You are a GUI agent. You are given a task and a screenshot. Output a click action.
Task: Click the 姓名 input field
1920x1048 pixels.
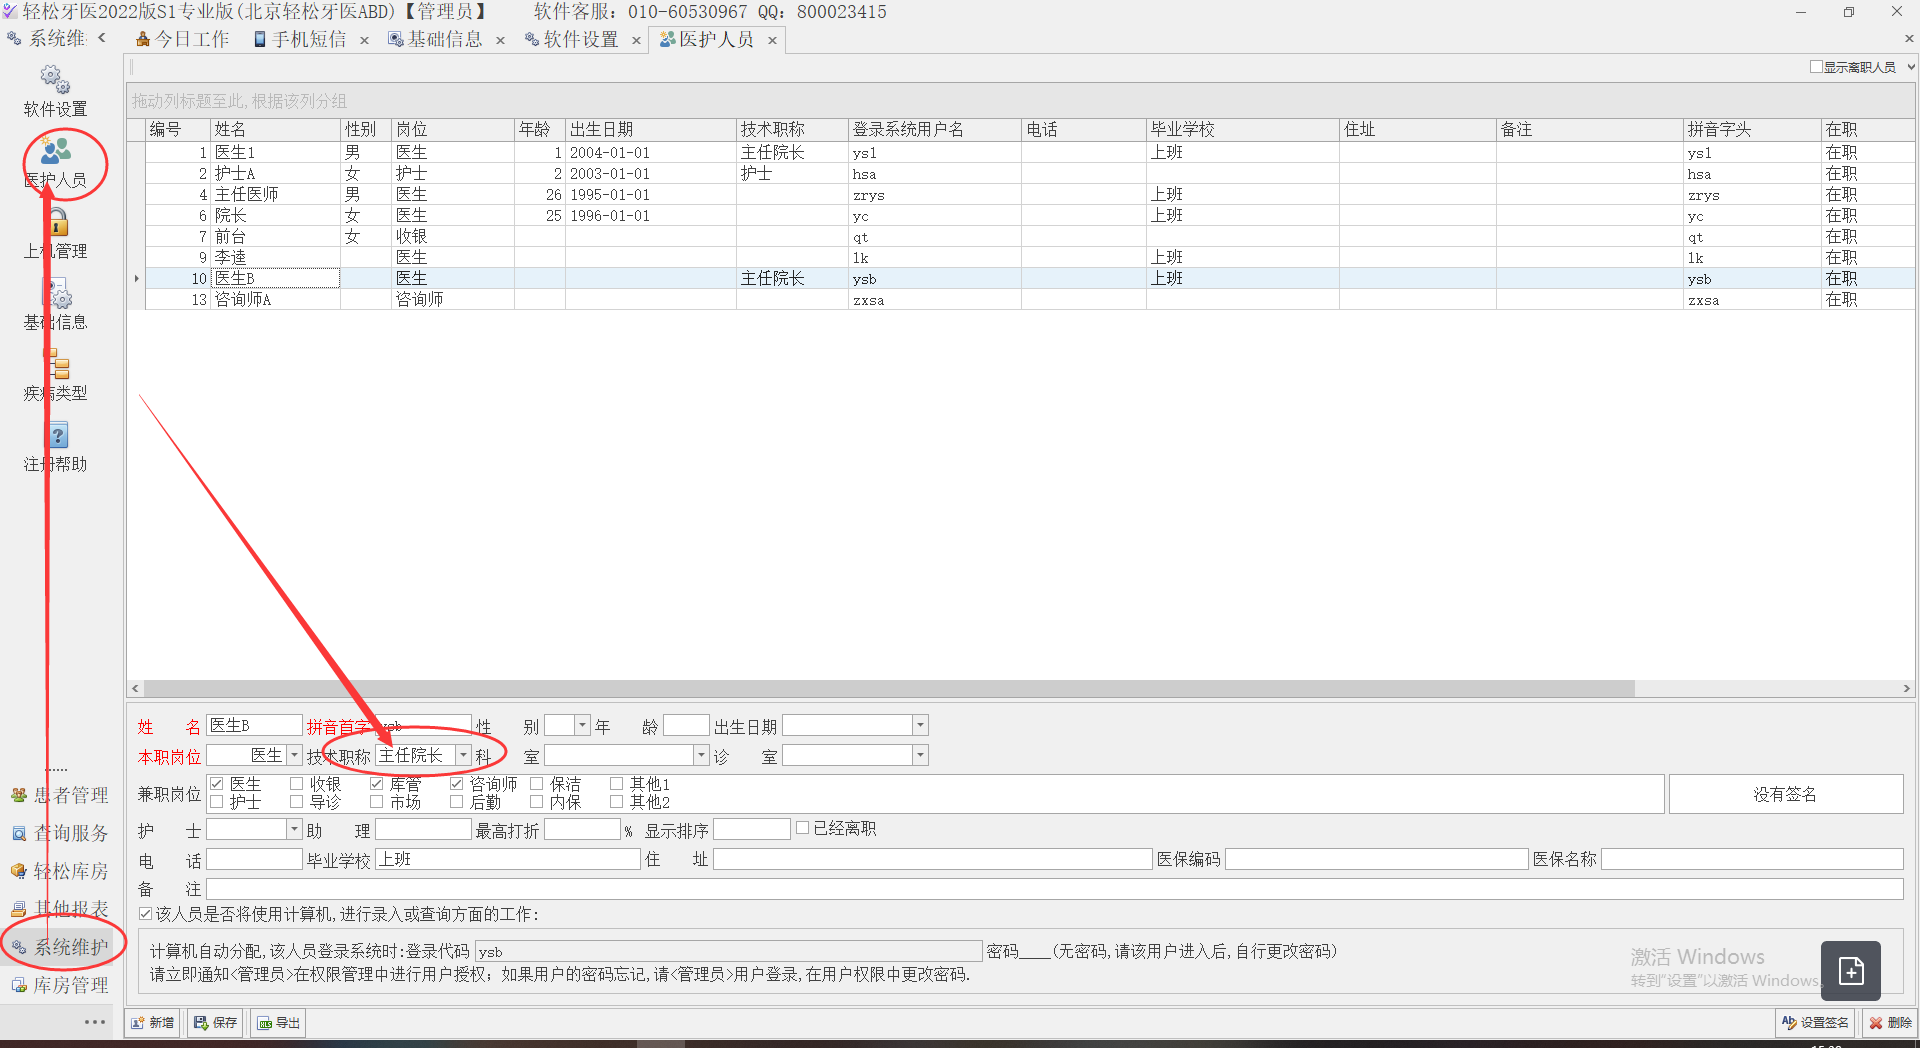coord(254,725)
